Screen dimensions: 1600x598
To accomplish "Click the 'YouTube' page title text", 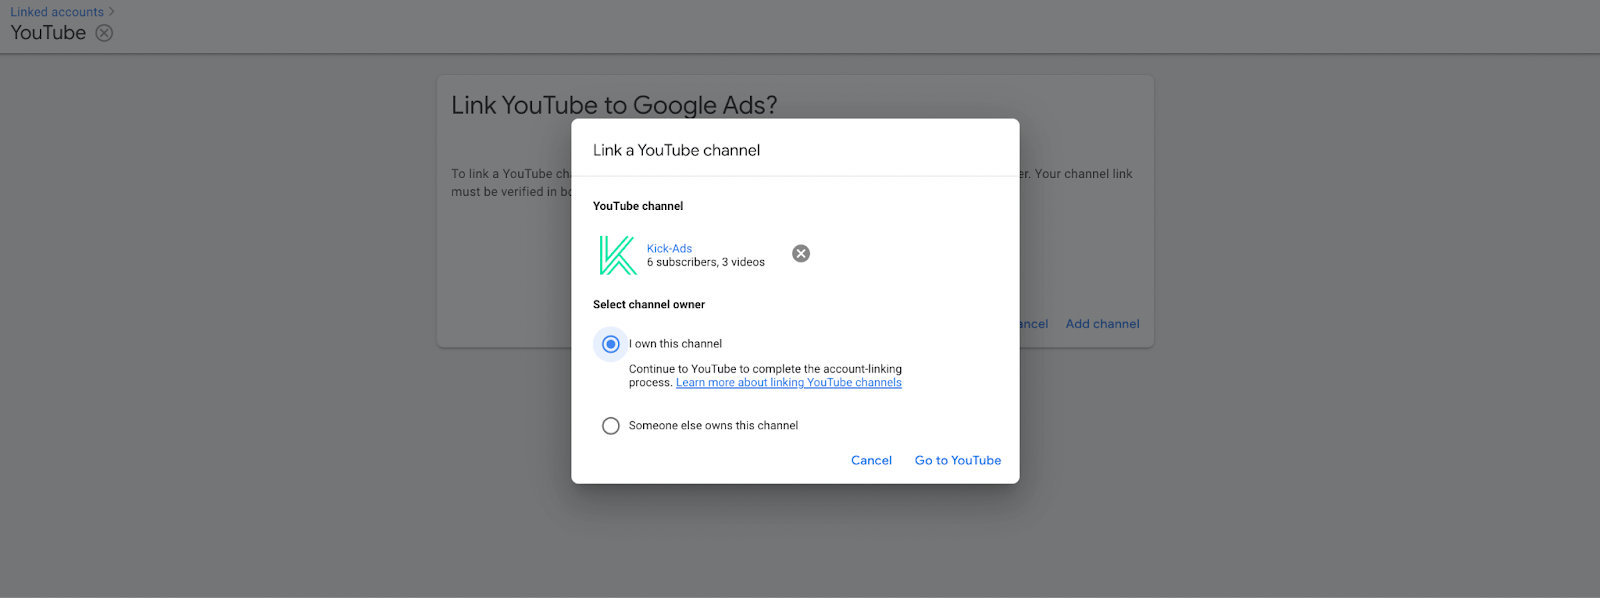I will (x=48, y=33).
